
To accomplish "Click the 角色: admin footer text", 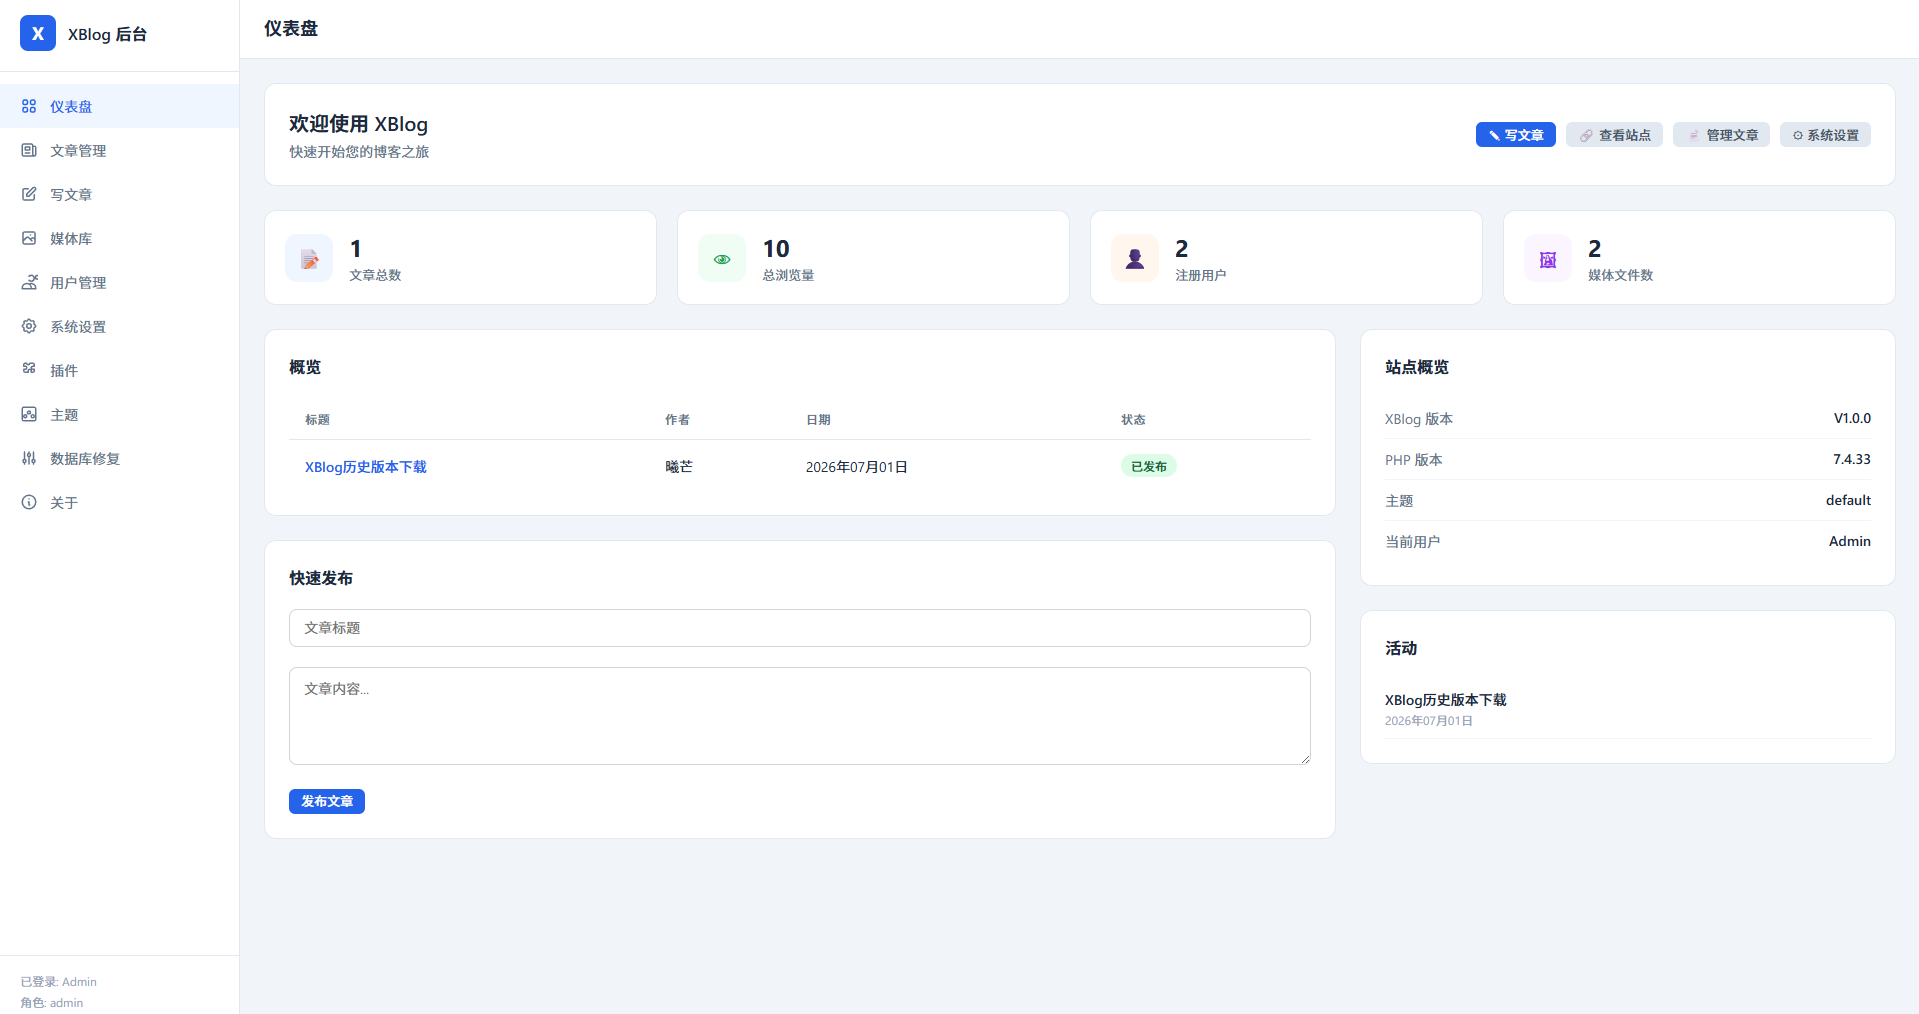I will point(52,1003).
